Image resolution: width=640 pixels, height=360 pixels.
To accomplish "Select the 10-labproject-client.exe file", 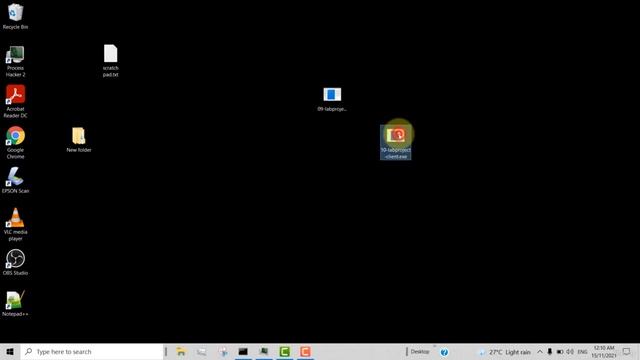I will click(396, 142).
